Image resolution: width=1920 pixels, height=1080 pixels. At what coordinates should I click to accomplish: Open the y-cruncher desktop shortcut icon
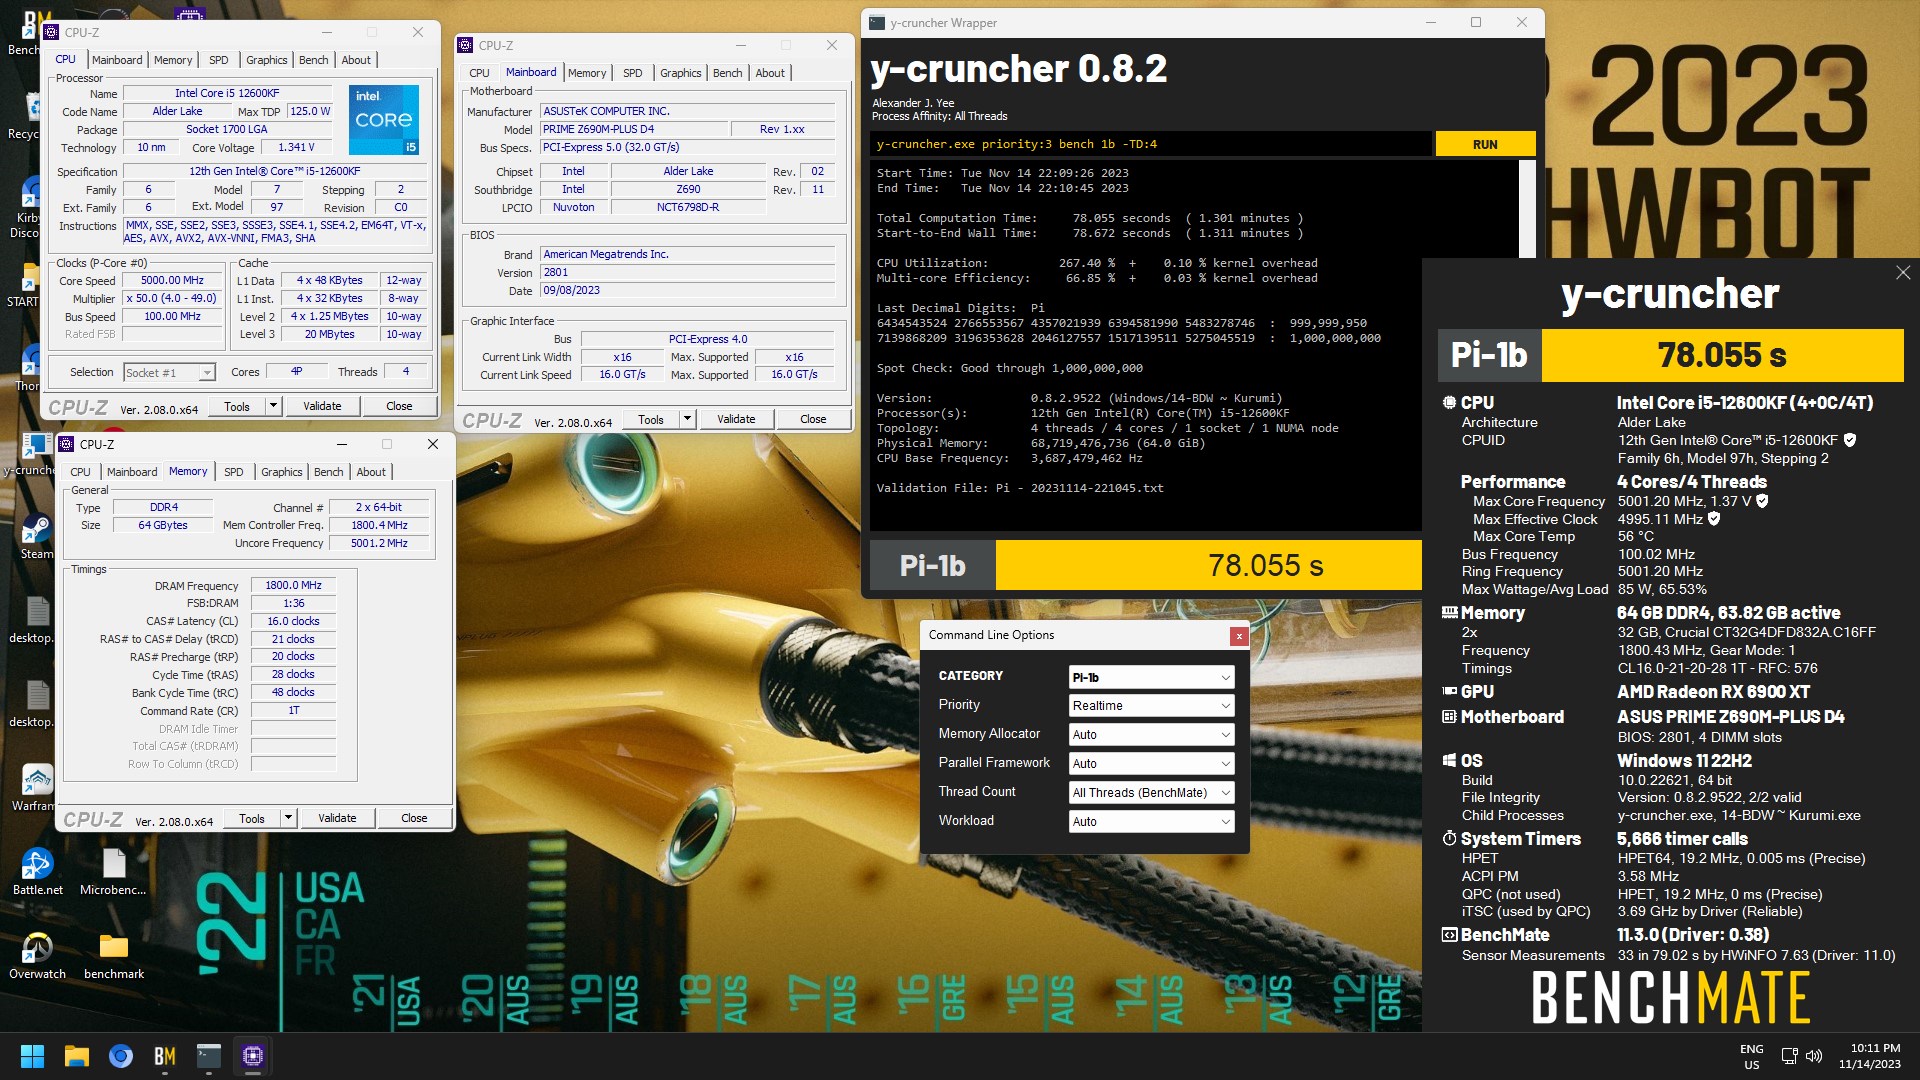pyautogui.click(x=35, y=446)
